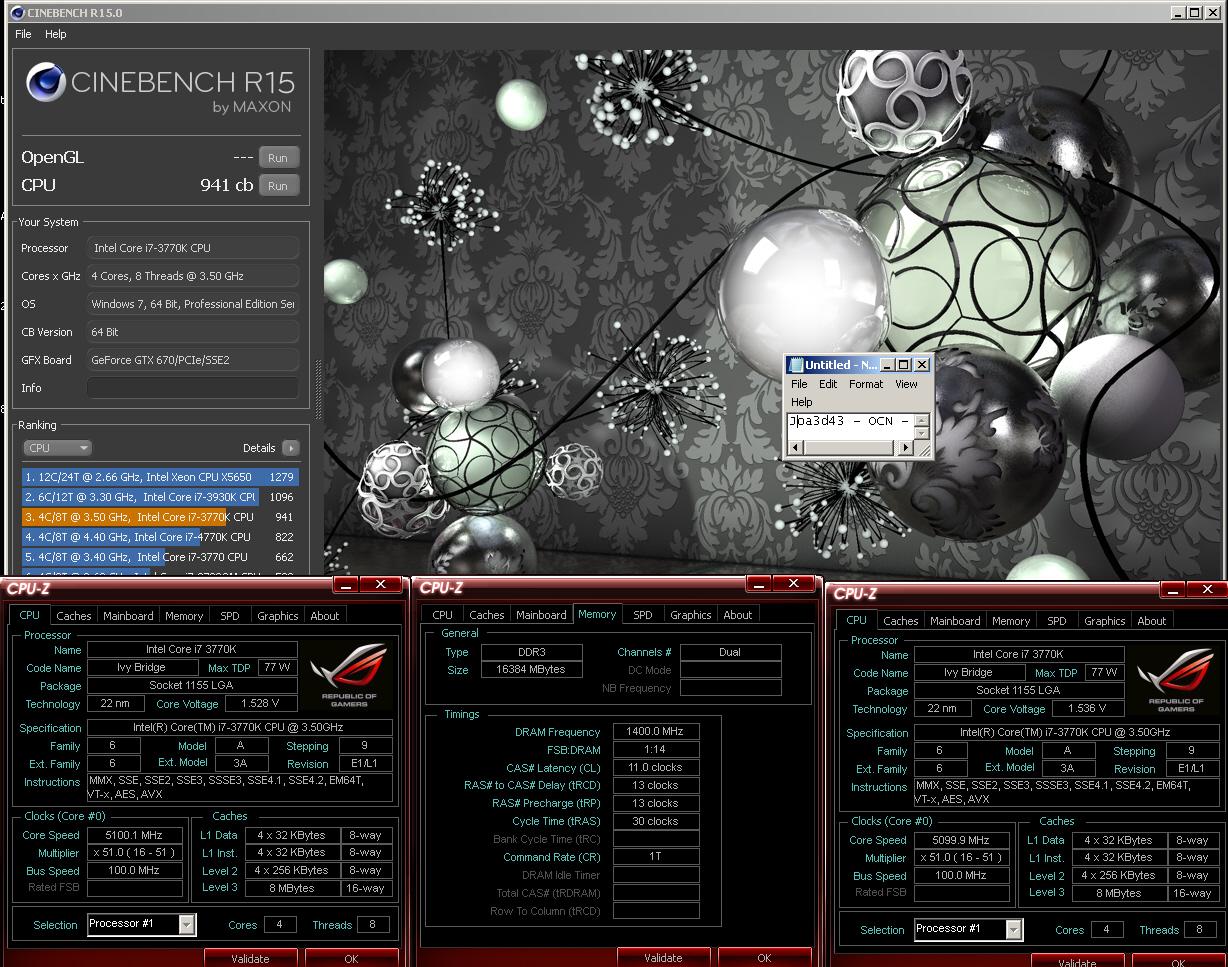Click Validate in middle CPU-Z window

pyautogui.click(x=663, y=957)
